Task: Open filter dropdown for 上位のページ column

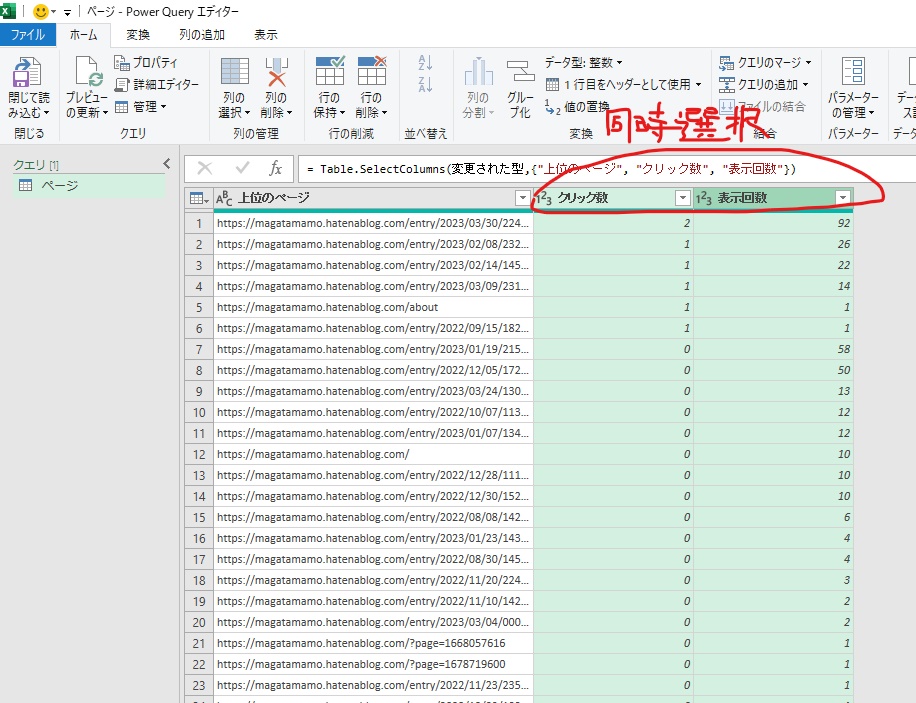Action: point(523,198)
